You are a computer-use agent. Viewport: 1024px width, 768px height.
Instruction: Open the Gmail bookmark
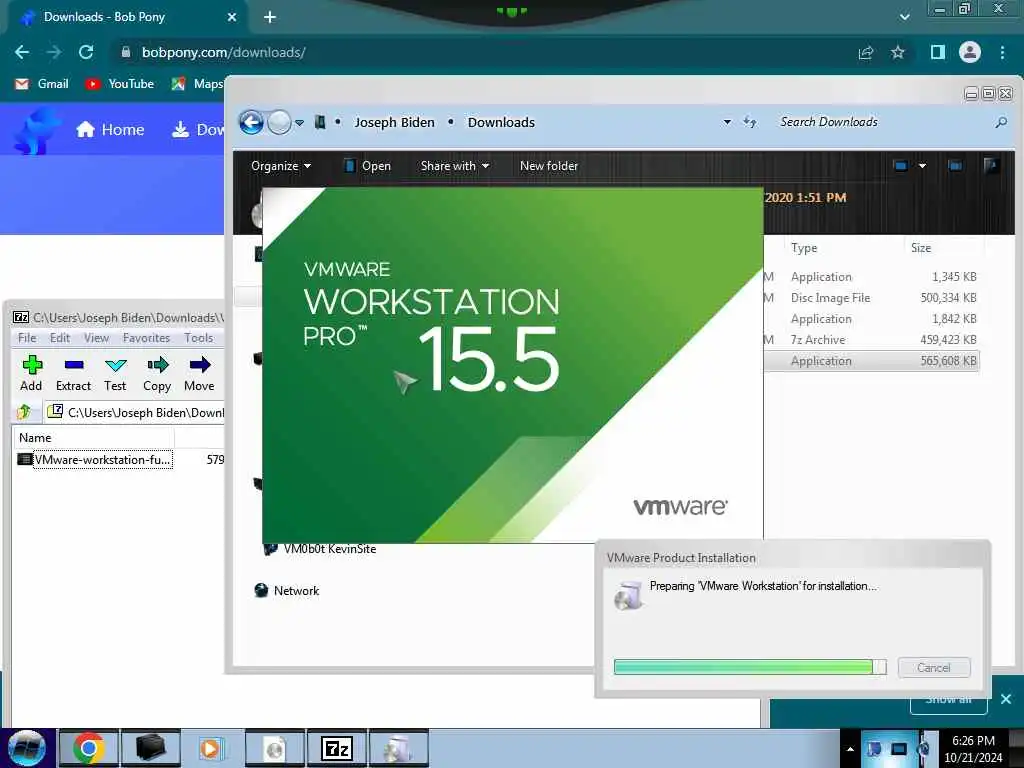(42, 84)
